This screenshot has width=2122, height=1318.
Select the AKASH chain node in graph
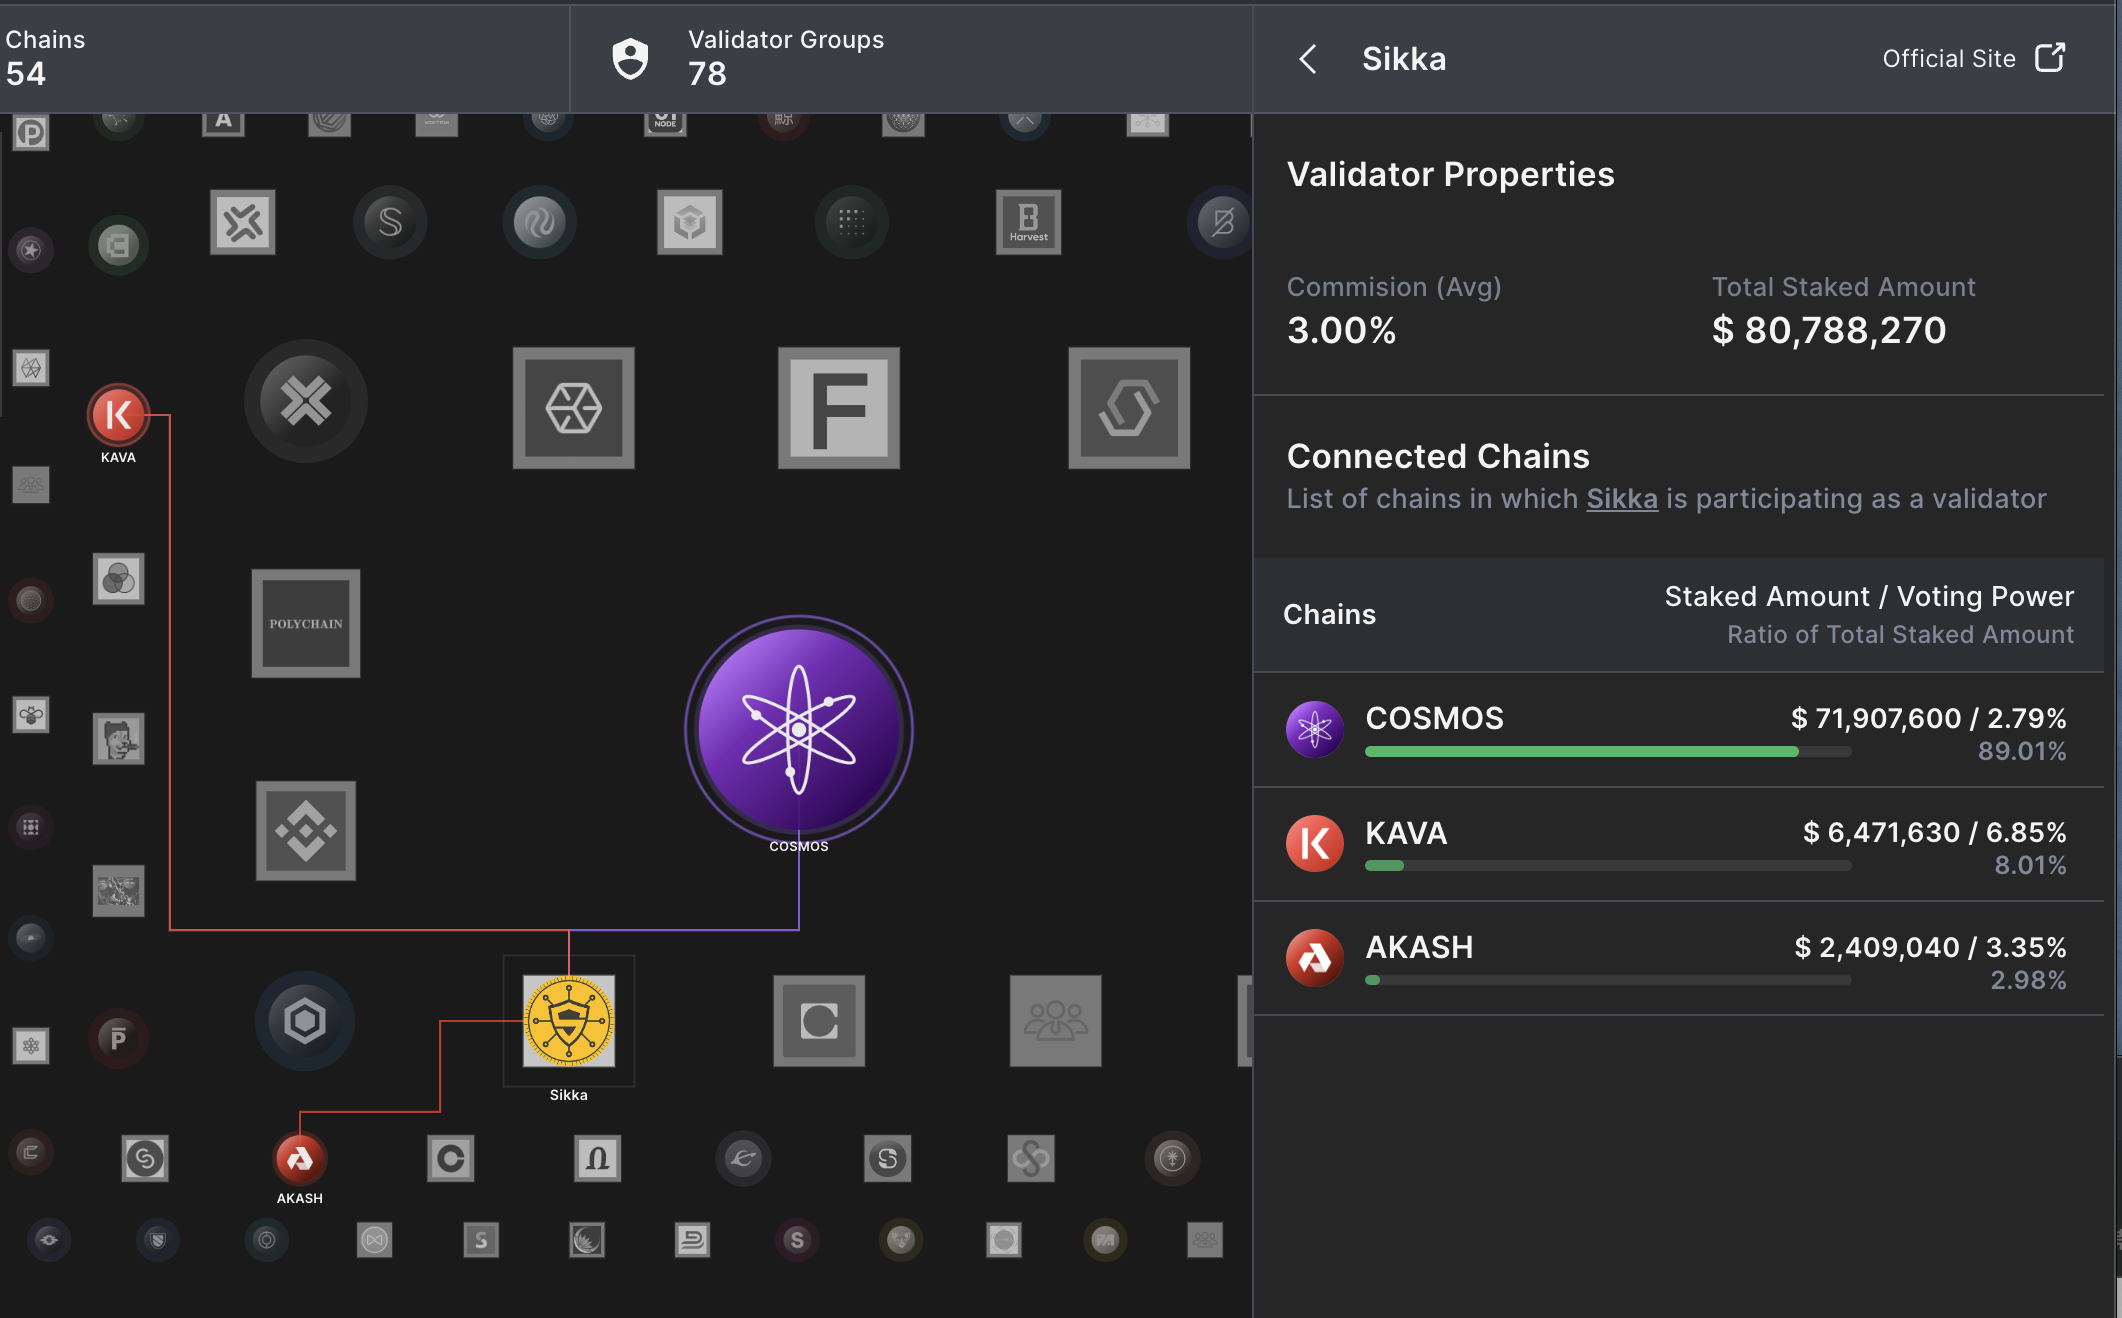299,1158
